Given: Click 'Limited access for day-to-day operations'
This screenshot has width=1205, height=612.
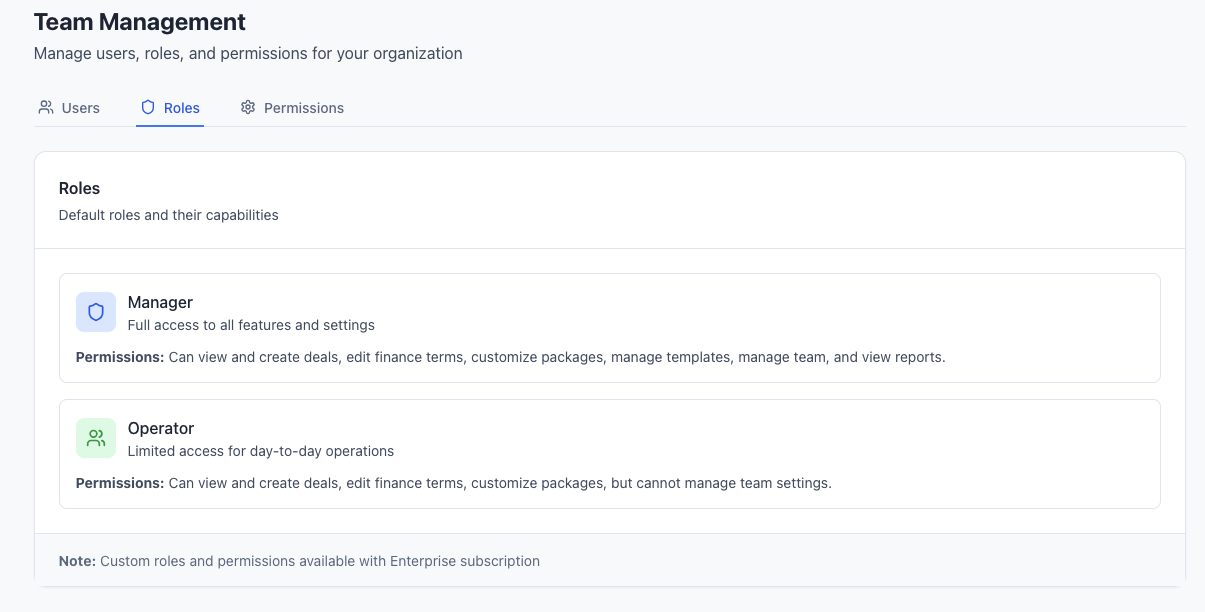Looking at the screenshot, I should point(260,450).
